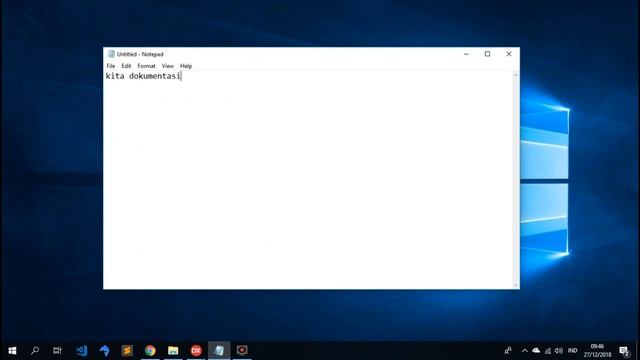Click the Notepad scrollbar down arrow
Screen dimensions: 640x360
[x=516, y=285]
